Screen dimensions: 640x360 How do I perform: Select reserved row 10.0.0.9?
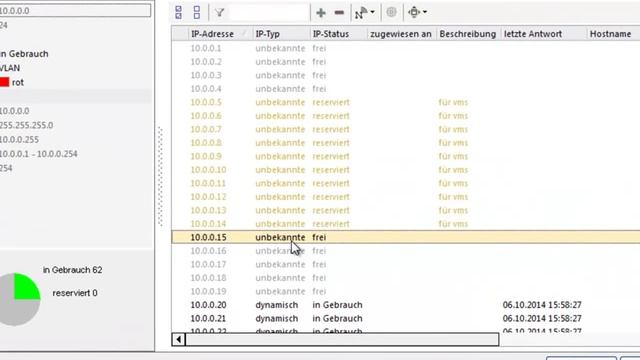pyautogui.click(x=406, y=156)
